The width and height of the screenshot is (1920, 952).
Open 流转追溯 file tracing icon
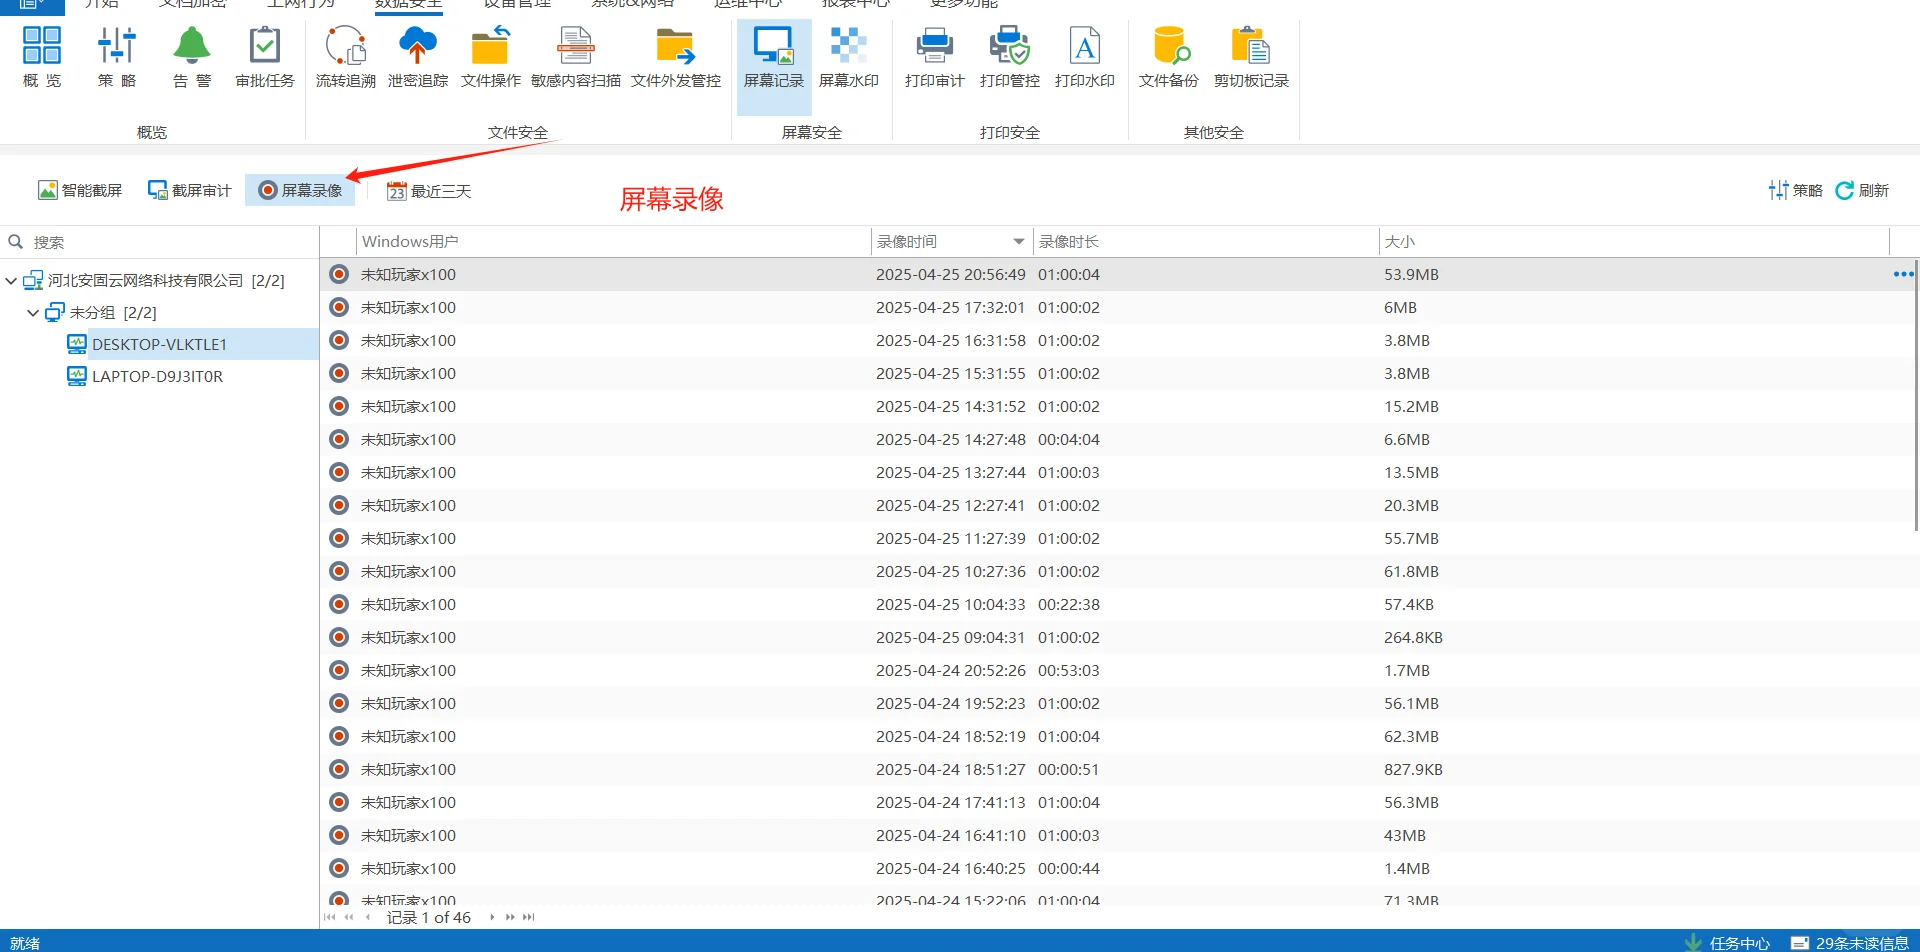click(x=345, y=58)
